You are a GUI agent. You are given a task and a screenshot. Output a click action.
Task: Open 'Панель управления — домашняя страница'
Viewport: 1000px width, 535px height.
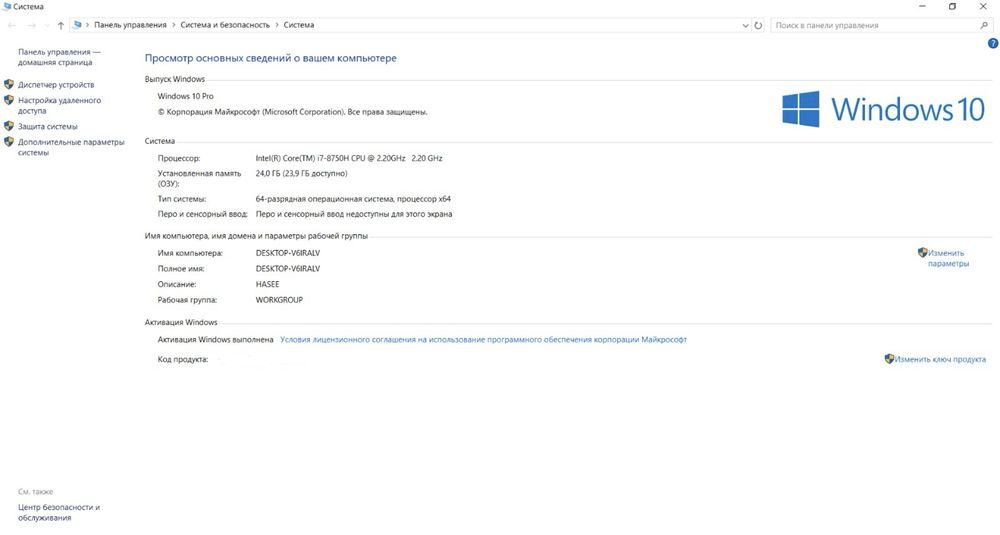(x=59, y=57)
